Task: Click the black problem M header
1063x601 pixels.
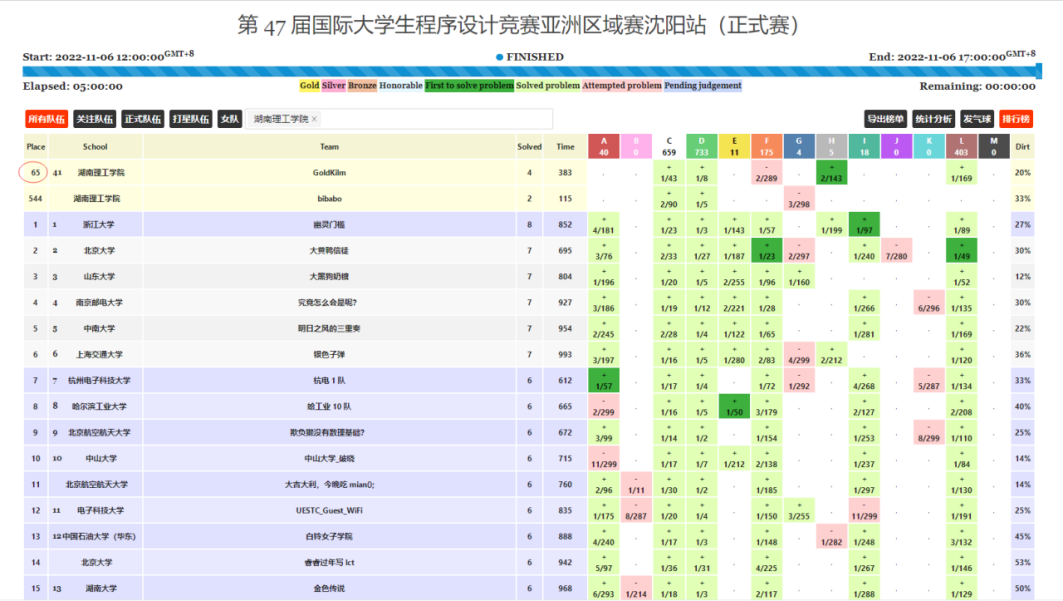Action: [x=993, y=146]
